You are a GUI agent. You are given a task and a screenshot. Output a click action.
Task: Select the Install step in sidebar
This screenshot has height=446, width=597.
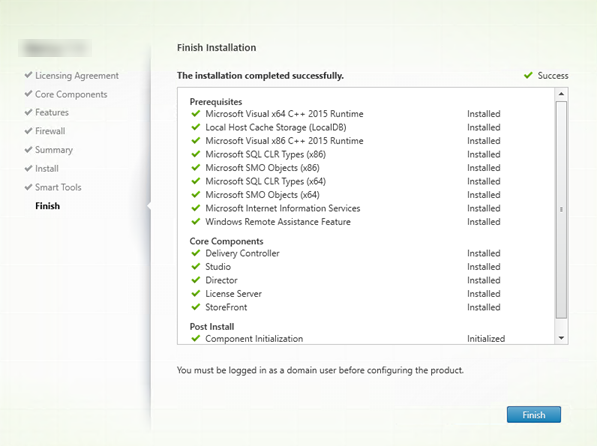pos(47,168)
